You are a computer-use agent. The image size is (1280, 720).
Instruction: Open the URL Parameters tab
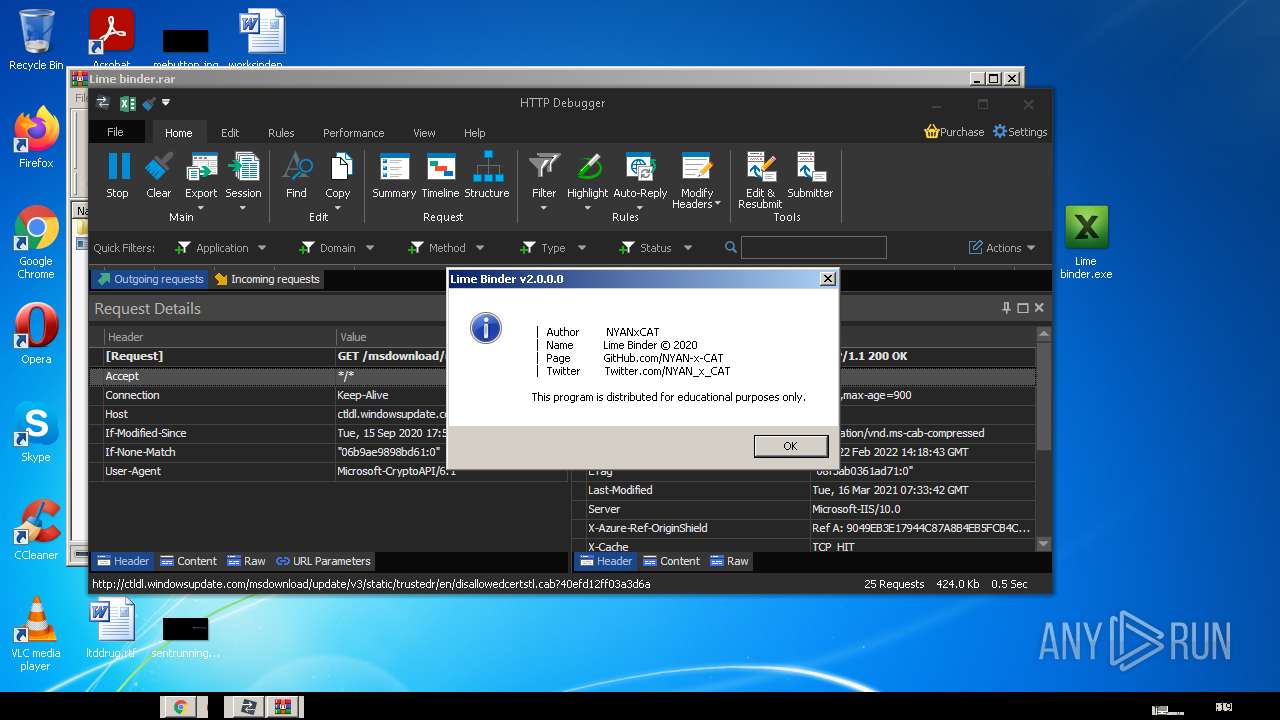click(323, 561)
